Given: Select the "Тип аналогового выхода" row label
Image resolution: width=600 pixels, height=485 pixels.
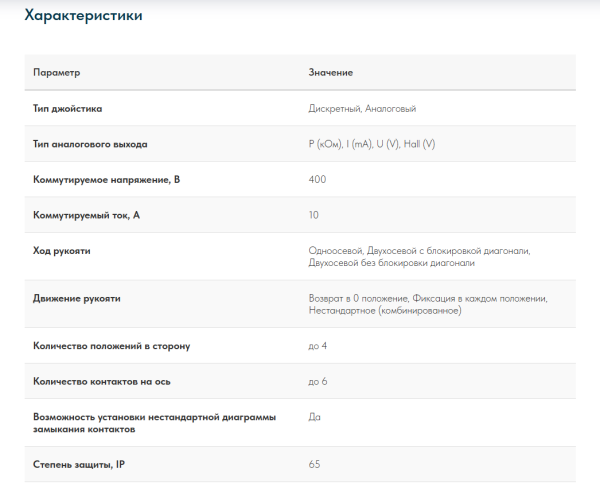Looking at the screenshot, I should click(x=90, y=144).
